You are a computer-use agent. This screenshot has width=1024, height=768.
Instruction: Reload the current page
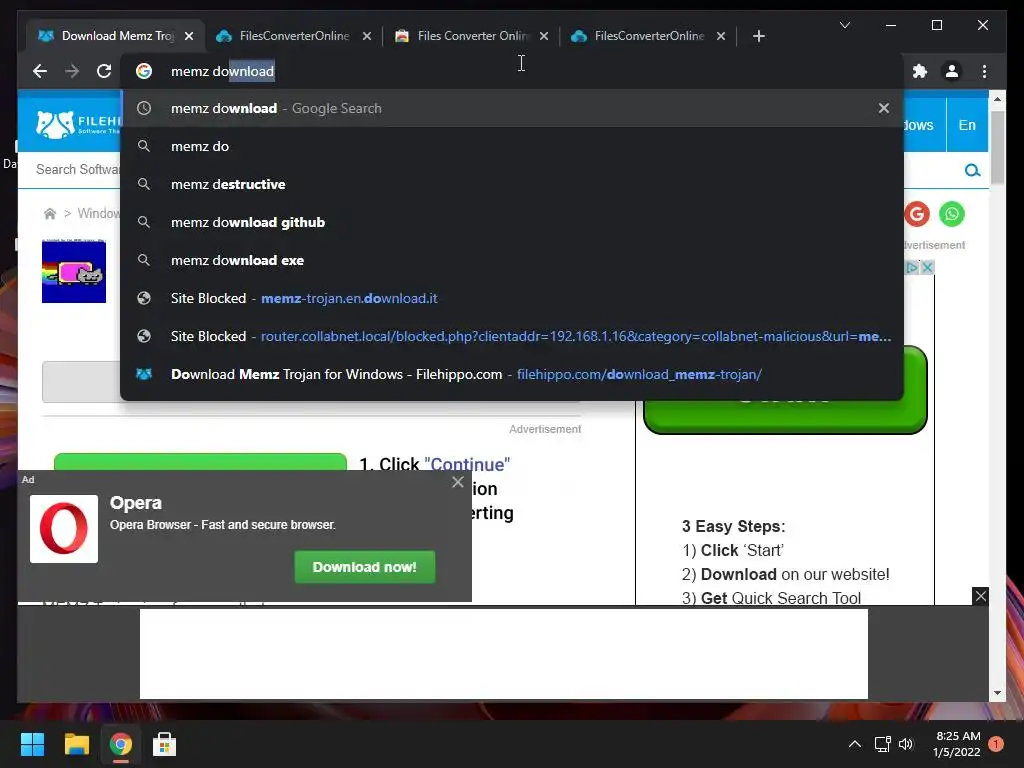(104, 71)
